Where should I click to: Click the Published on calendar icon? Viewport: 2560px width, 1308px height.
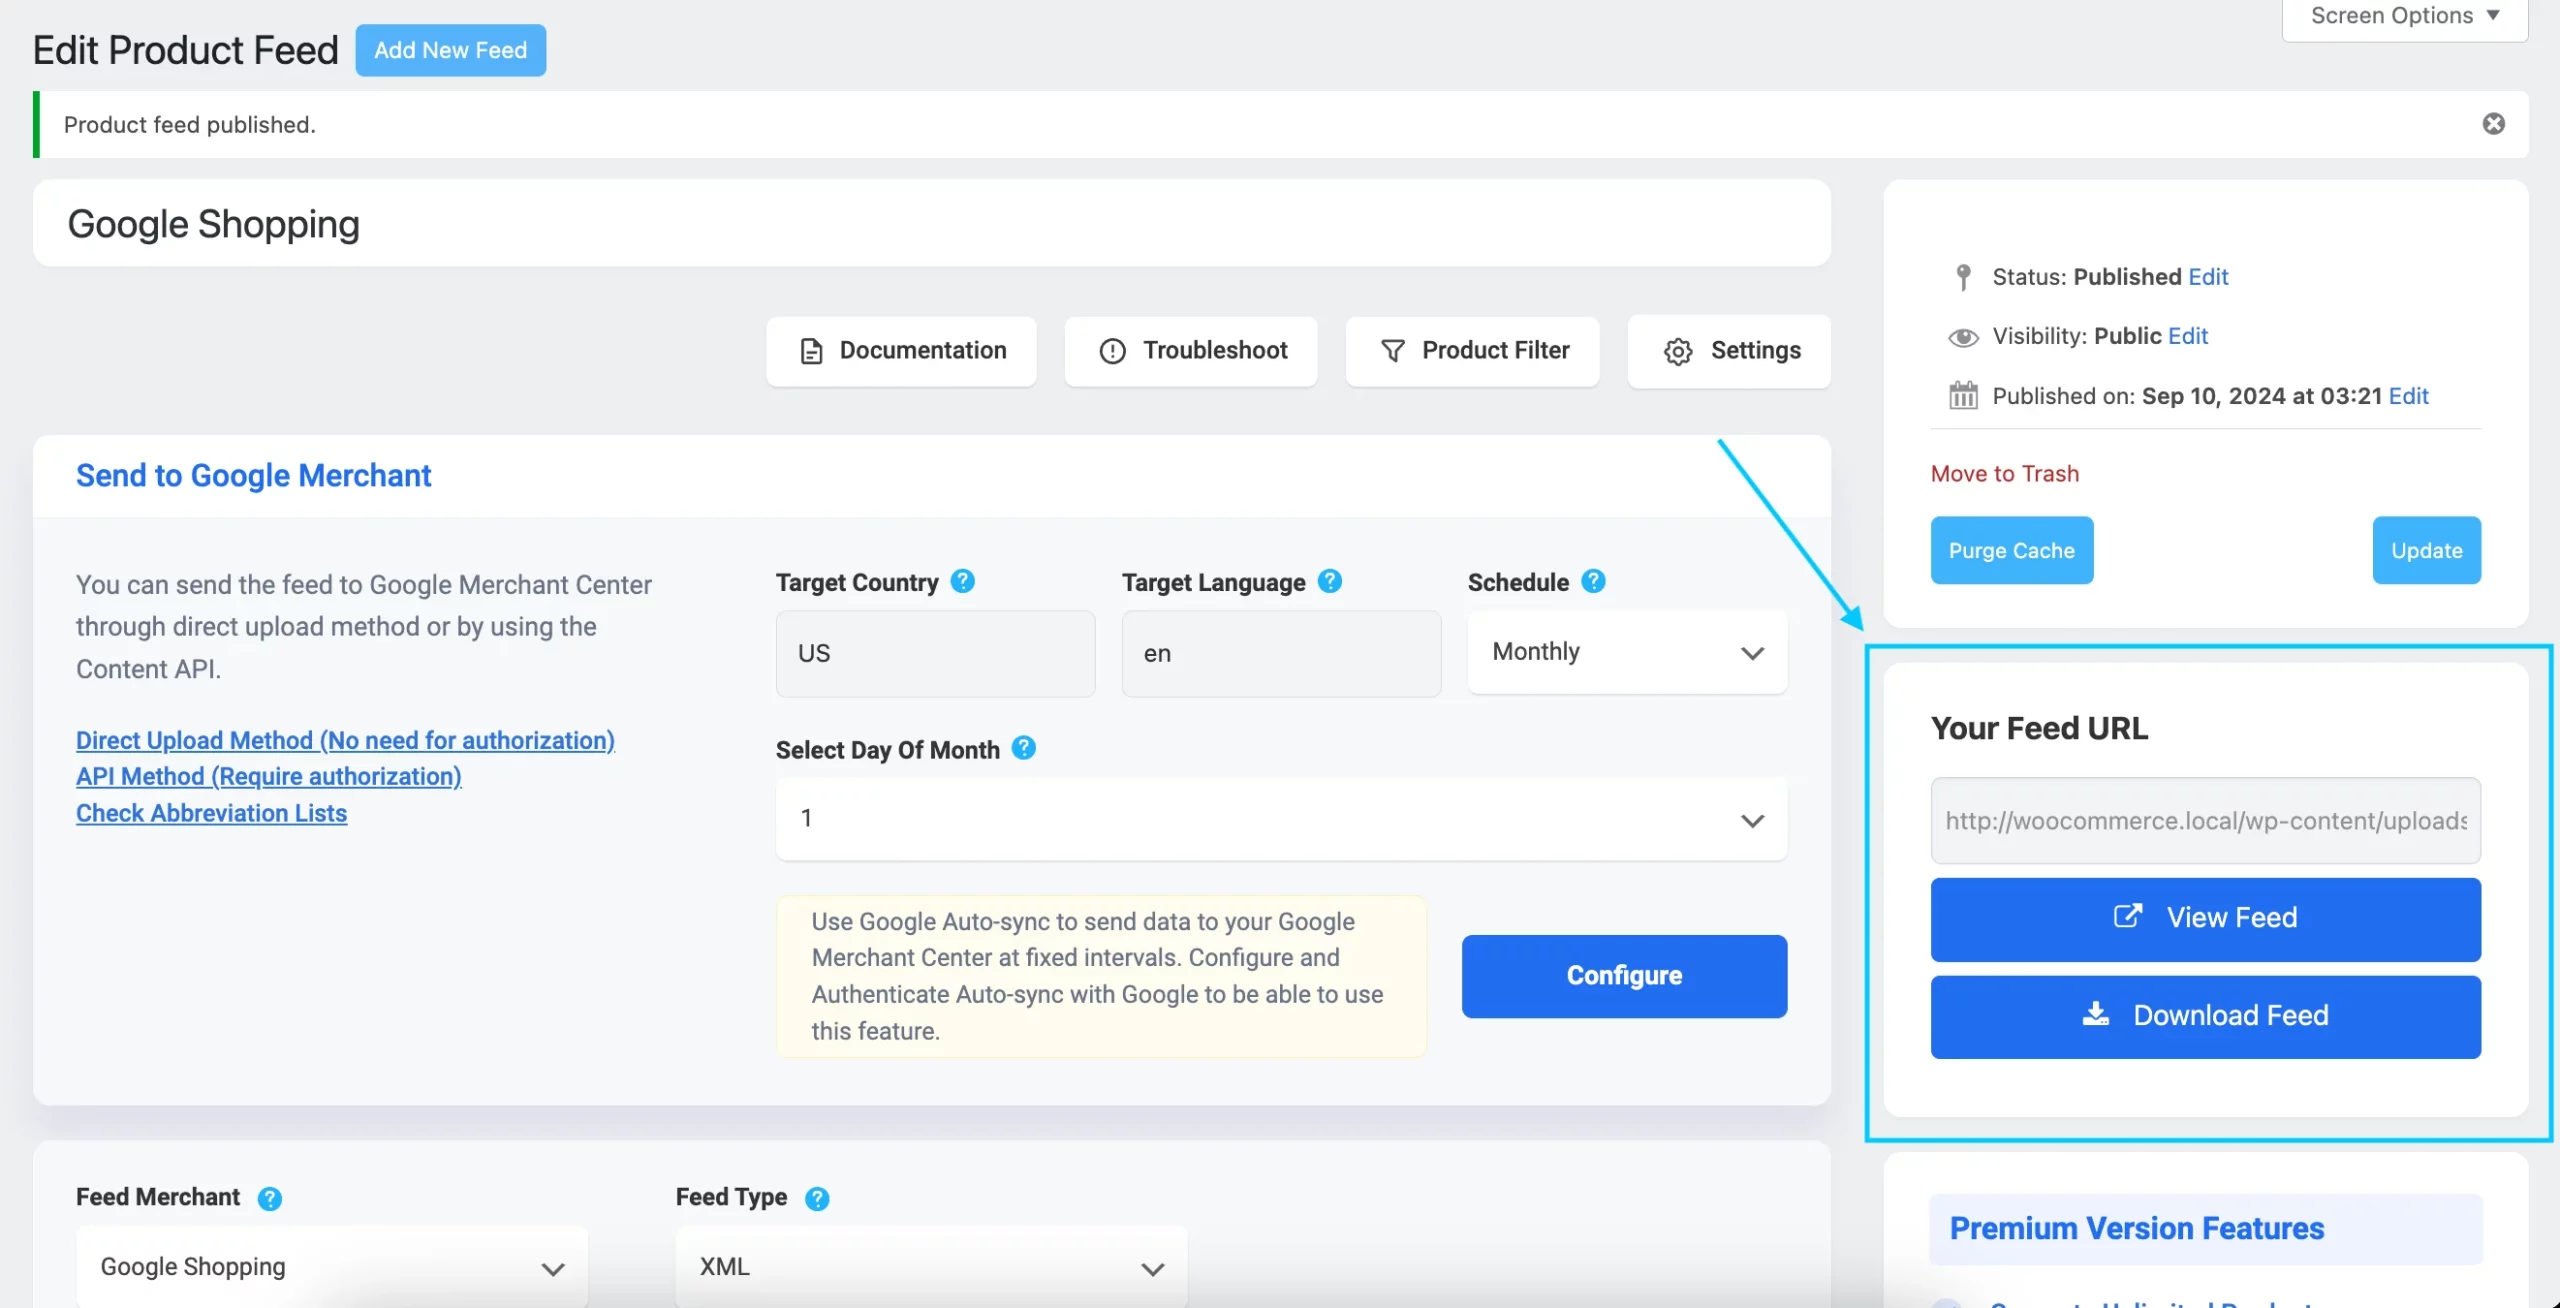(1963, 395)
